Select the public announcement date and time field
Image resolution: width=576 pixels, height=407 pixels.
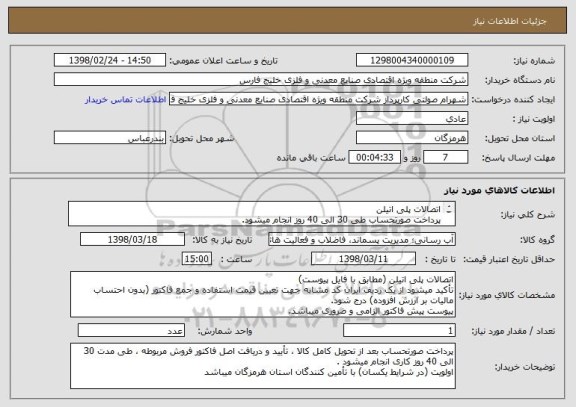point(110,60)
